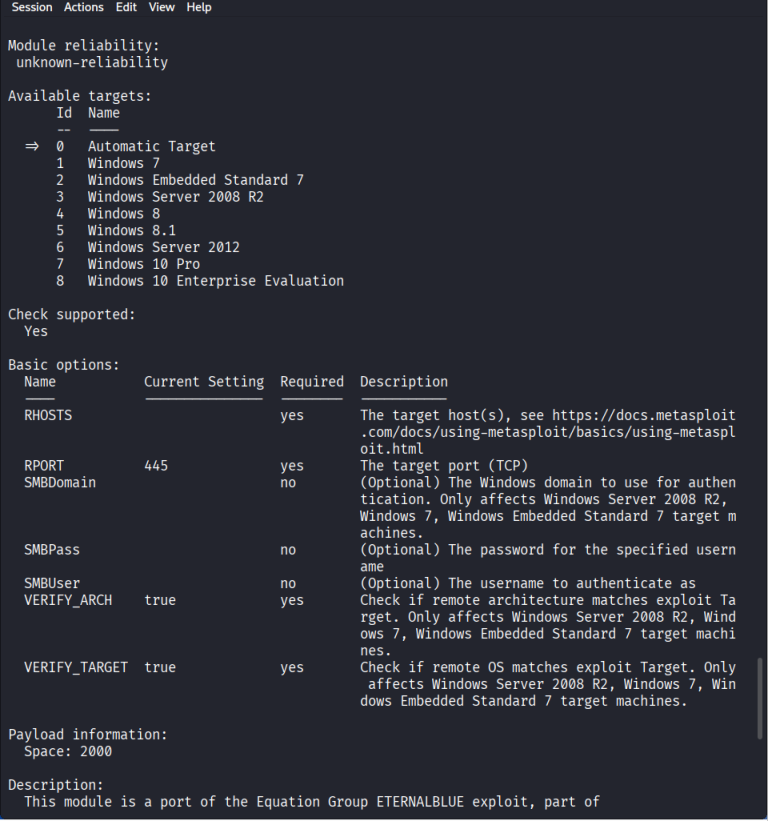Click the Windows Server 2008 R2 target

(175, 196)
